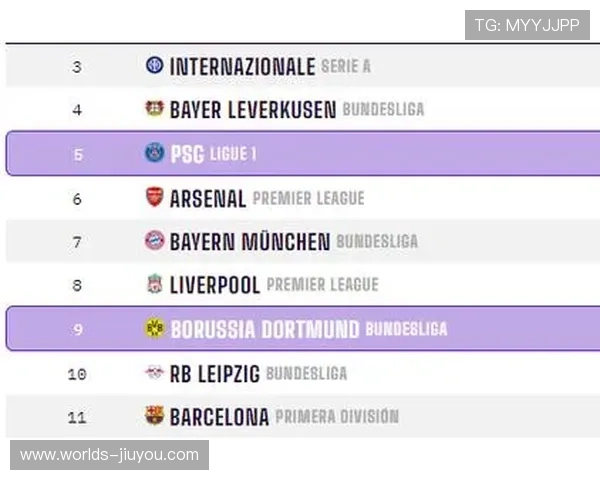Click the Bayern München club crest
Screen dimensions: 600x480
pos(154,241)
